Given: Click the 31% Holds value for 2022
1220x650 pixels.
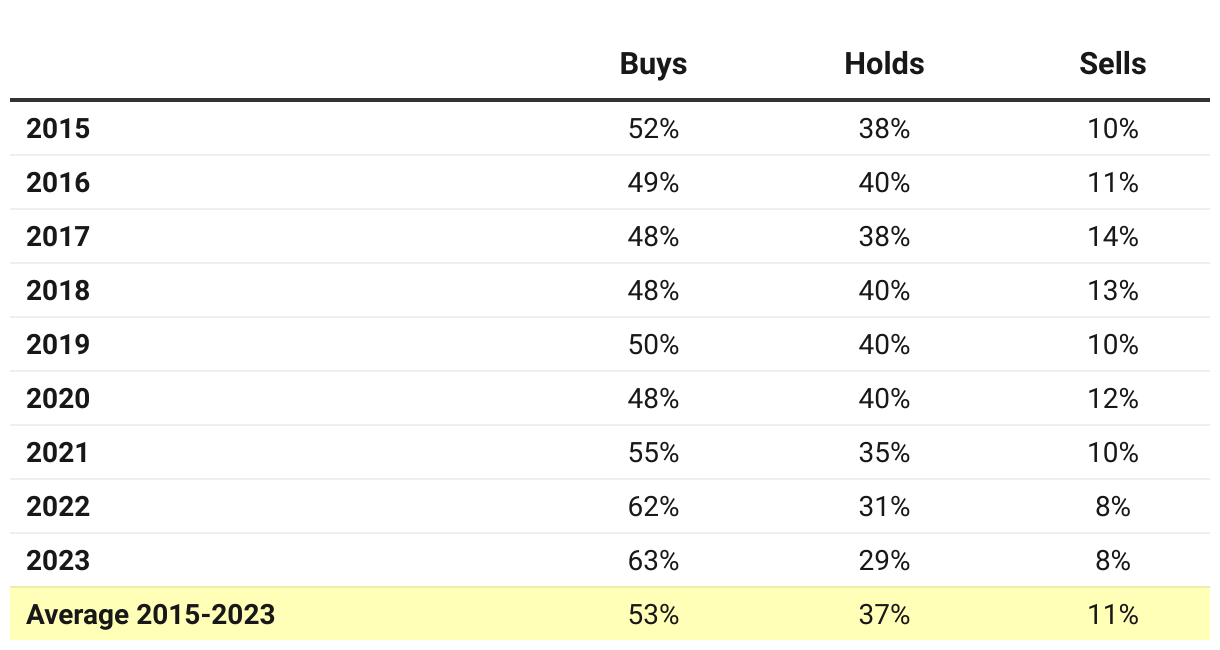Looking at the screenshot, I should coord(884,507).
